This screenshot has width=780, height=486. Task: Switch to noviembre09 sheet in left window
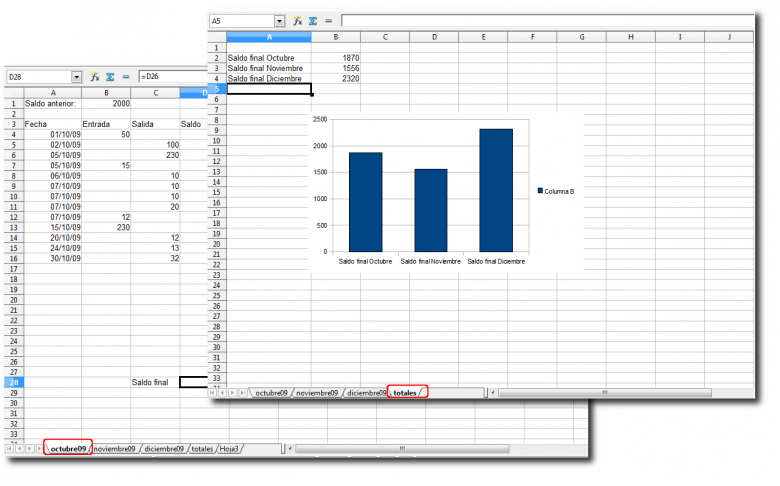click(114, 449)
